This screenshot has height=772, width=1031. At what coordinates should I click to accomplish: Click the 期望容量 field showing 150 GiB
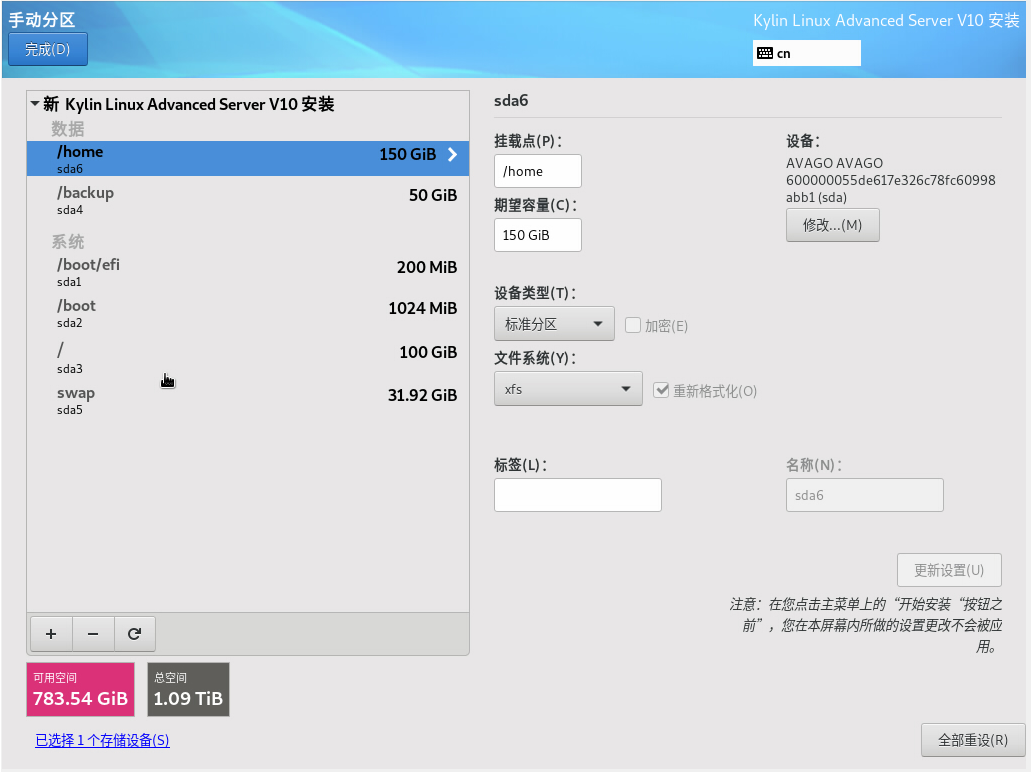(x=538, y=235)
